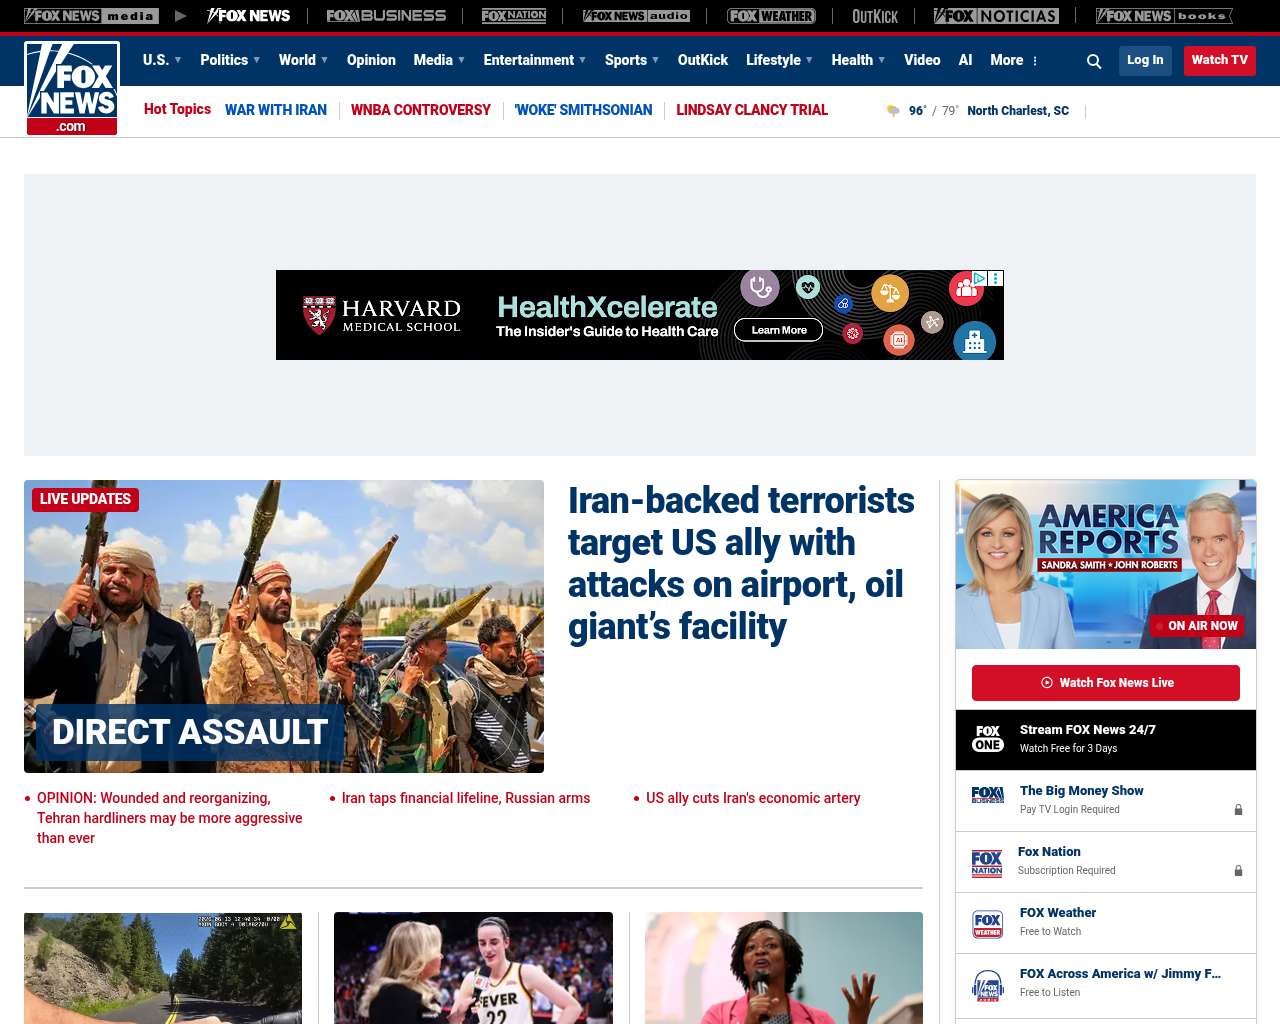Open Iran taps financial lifeline article
The height and width of the screenshot is (1024, 1280).
466,798
